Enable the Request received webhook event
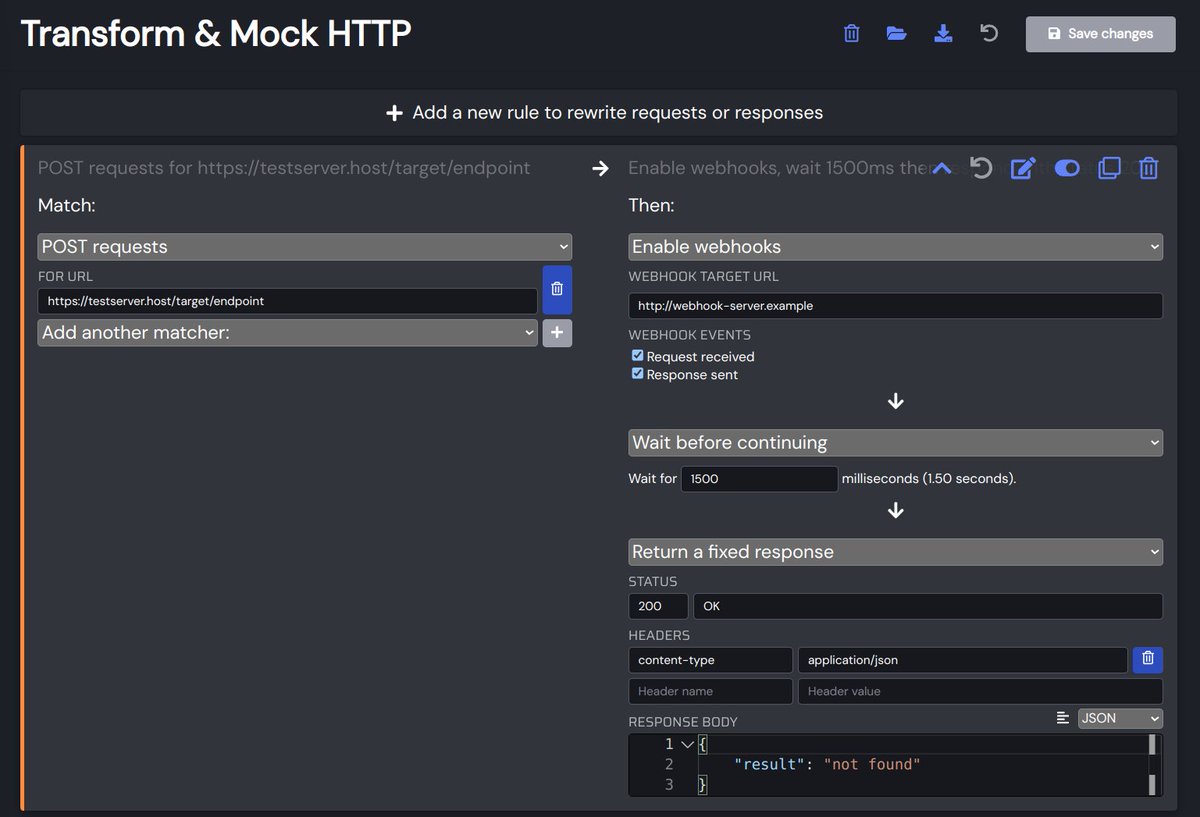 (x=637, y=355)
